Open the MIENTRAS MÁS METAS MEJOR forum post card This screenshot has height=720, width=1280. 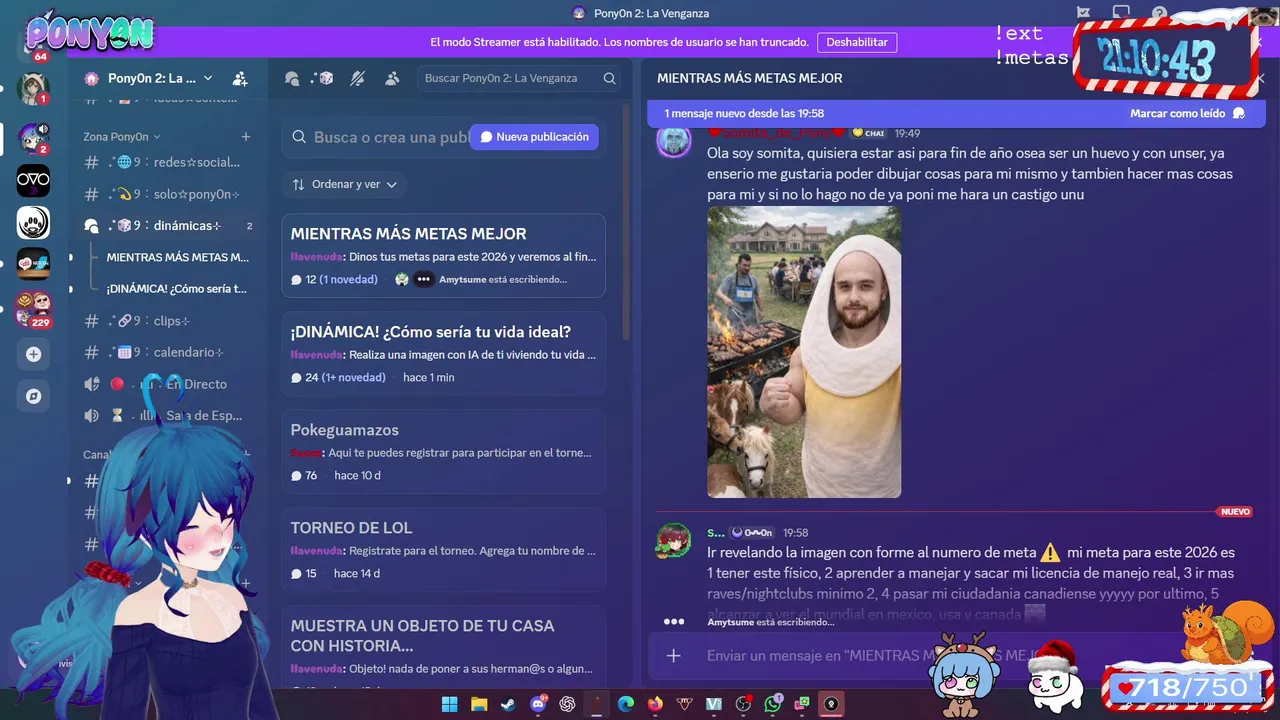pos(443,256)
